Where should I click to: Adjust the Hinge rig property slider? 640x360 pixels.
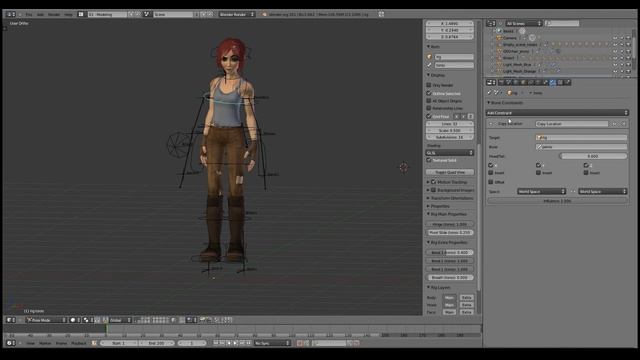pyautogui.click(x=450, y=224)
